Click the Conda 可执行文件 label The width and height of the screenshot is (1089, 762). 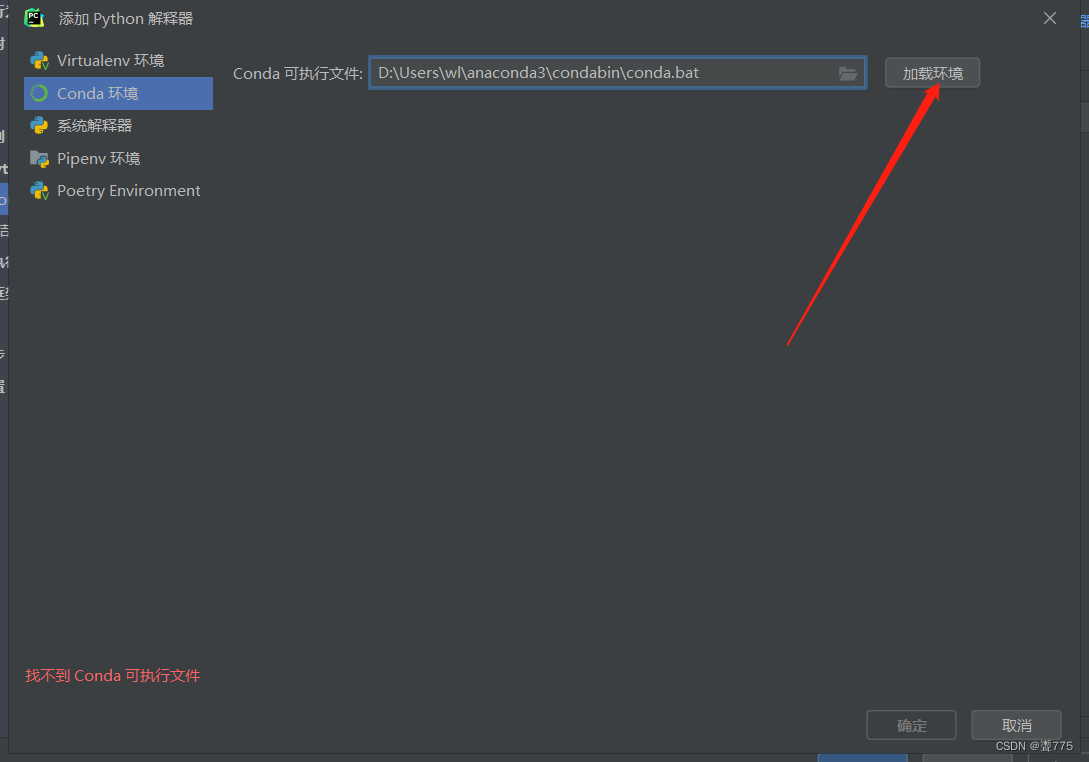click(297, 74)
